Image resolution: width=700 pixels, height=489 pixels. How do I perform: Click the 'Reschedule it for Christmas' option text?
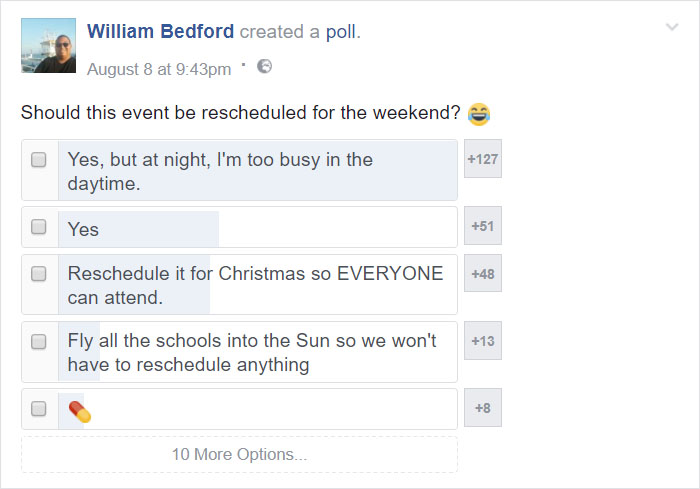(255, 285)
